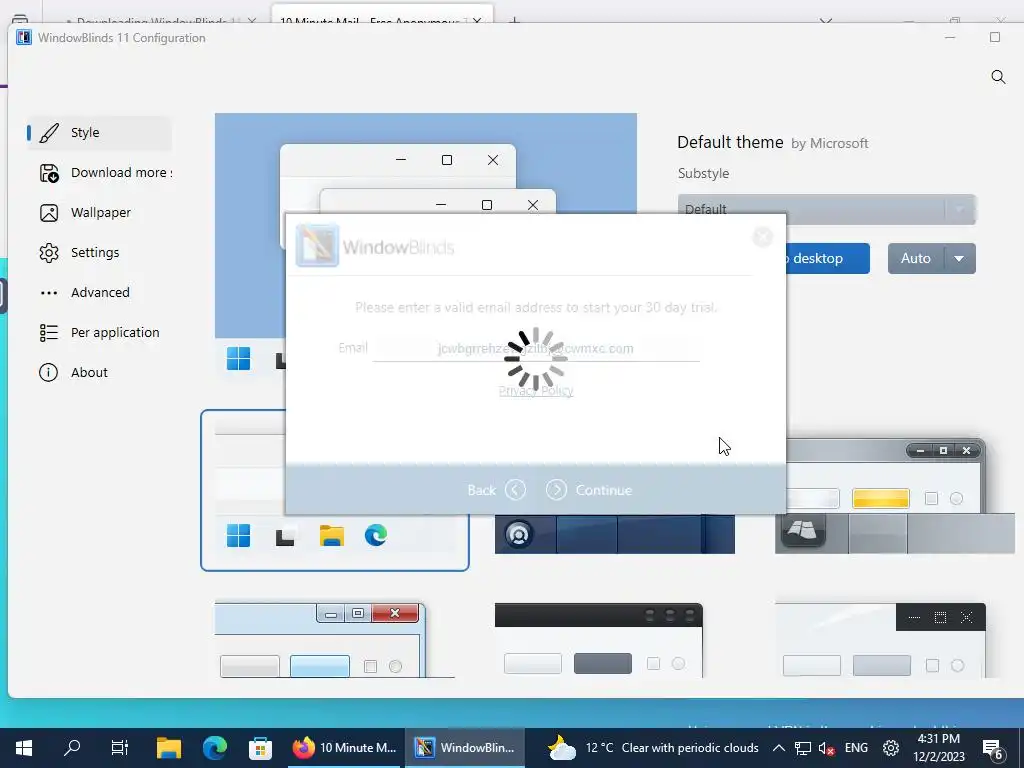The image size is (1024, 768).
Task: Click the muted volume tray icon
Action: coord(826,748)
